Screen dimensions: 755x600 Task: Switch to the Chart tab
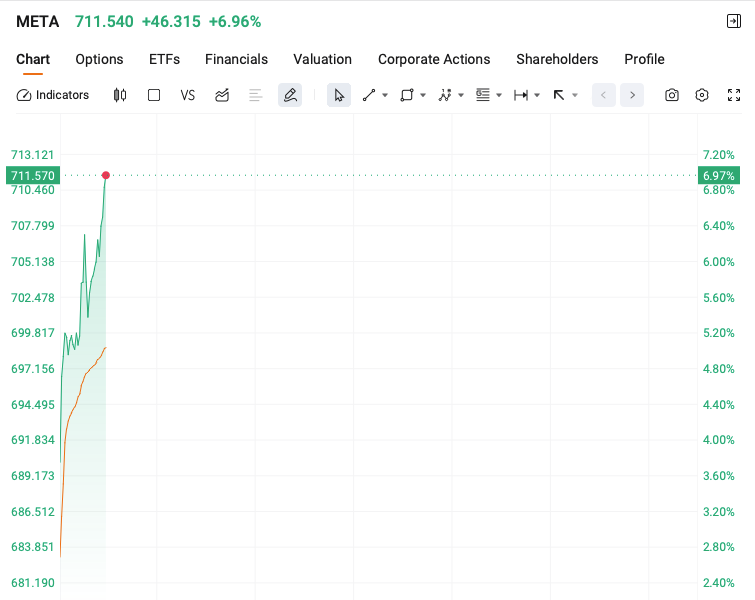pos(33,59)
